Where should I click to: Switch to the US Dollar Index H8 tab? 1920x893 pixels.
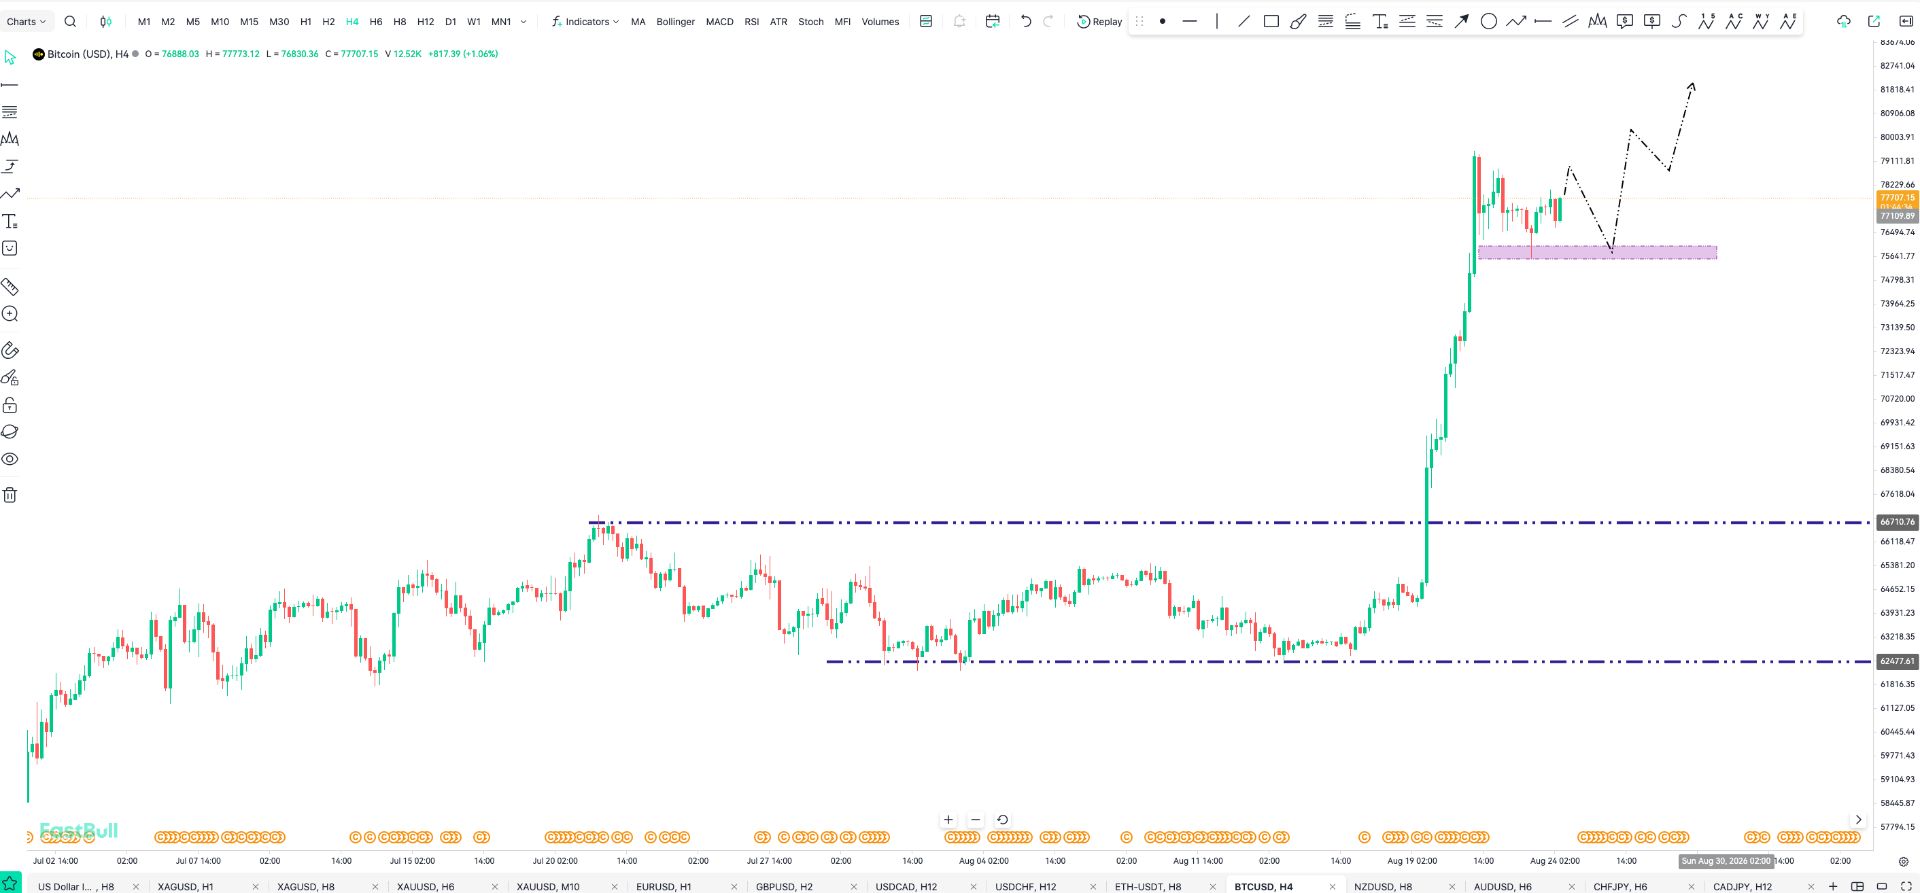click(76, 886)
